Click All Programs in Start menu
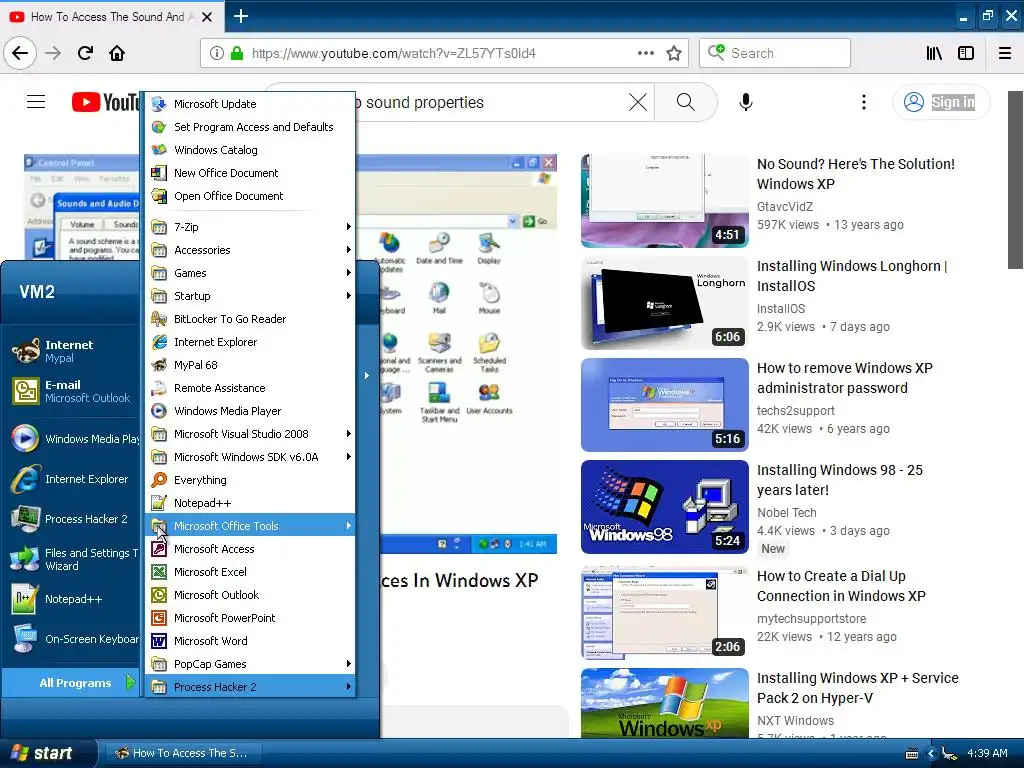Image resolution: width=1024 pixels, height=768 pixels. point(71,682)
